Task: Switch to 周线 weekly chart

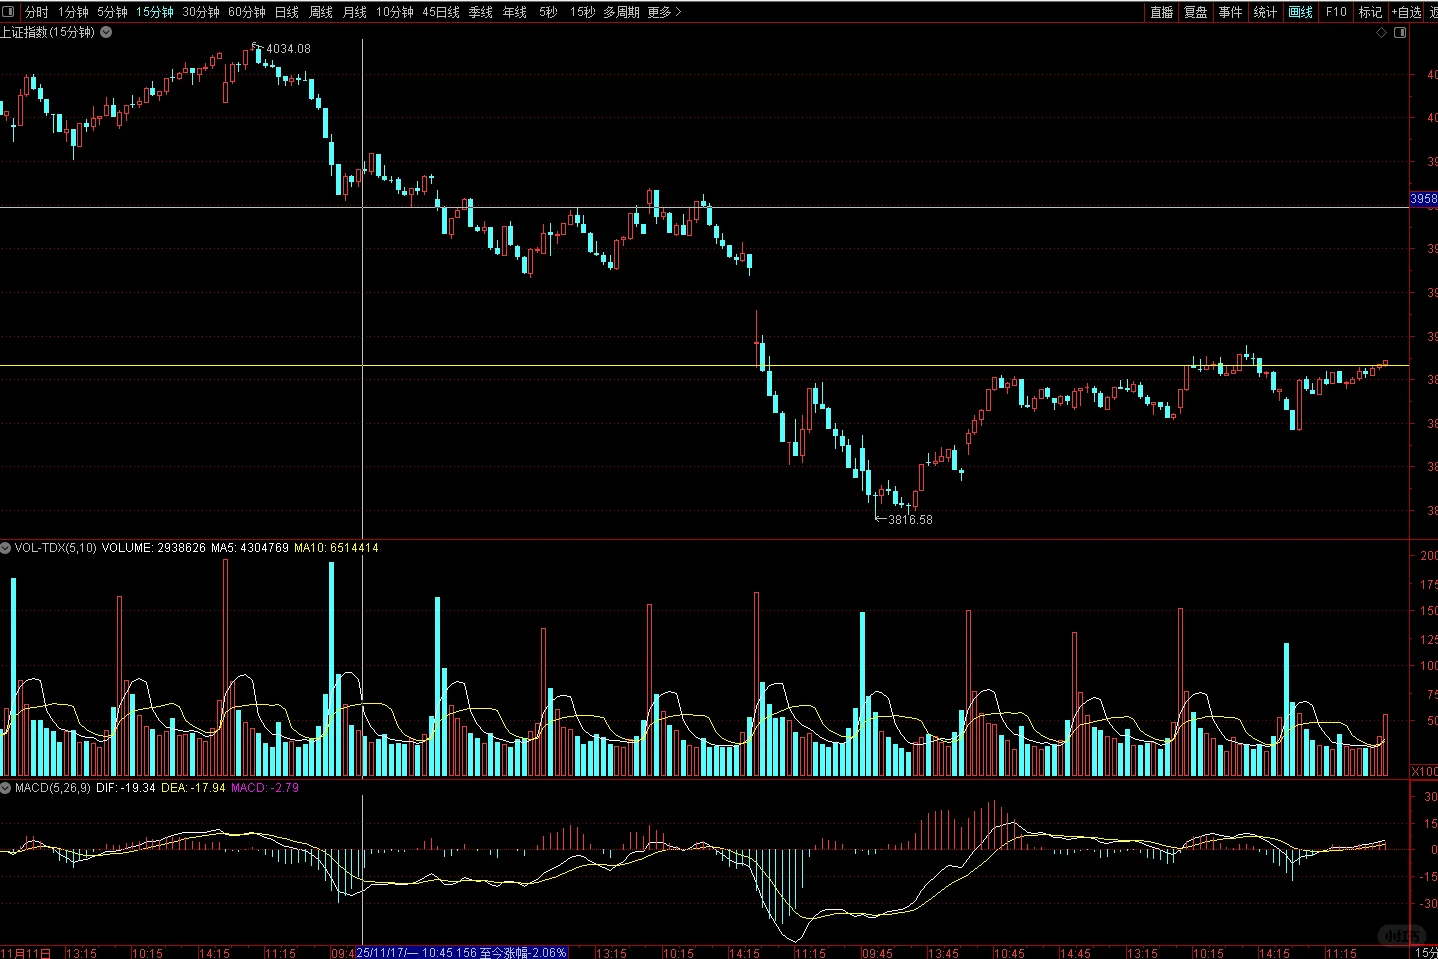Action: pyautogui.click(x=321, y=12)
